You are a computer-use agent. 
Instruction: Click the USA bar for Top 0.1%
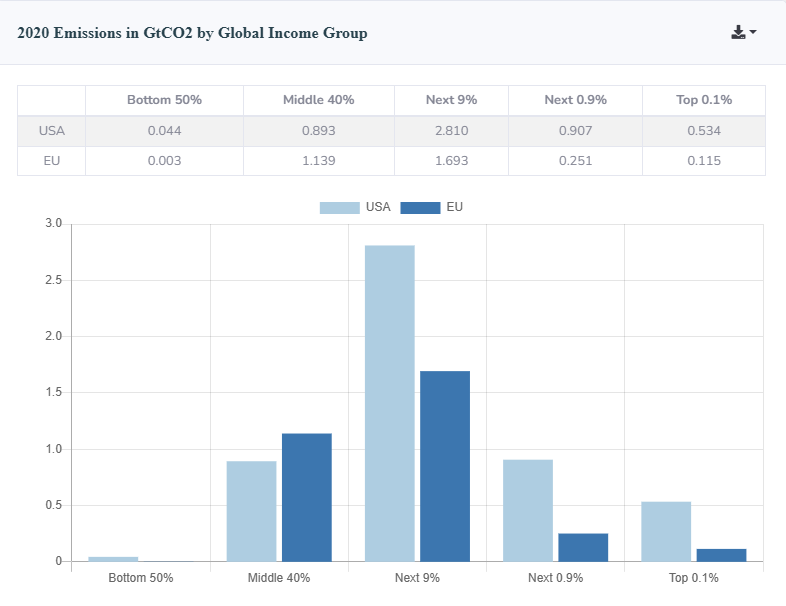click(x=666, y=531)
